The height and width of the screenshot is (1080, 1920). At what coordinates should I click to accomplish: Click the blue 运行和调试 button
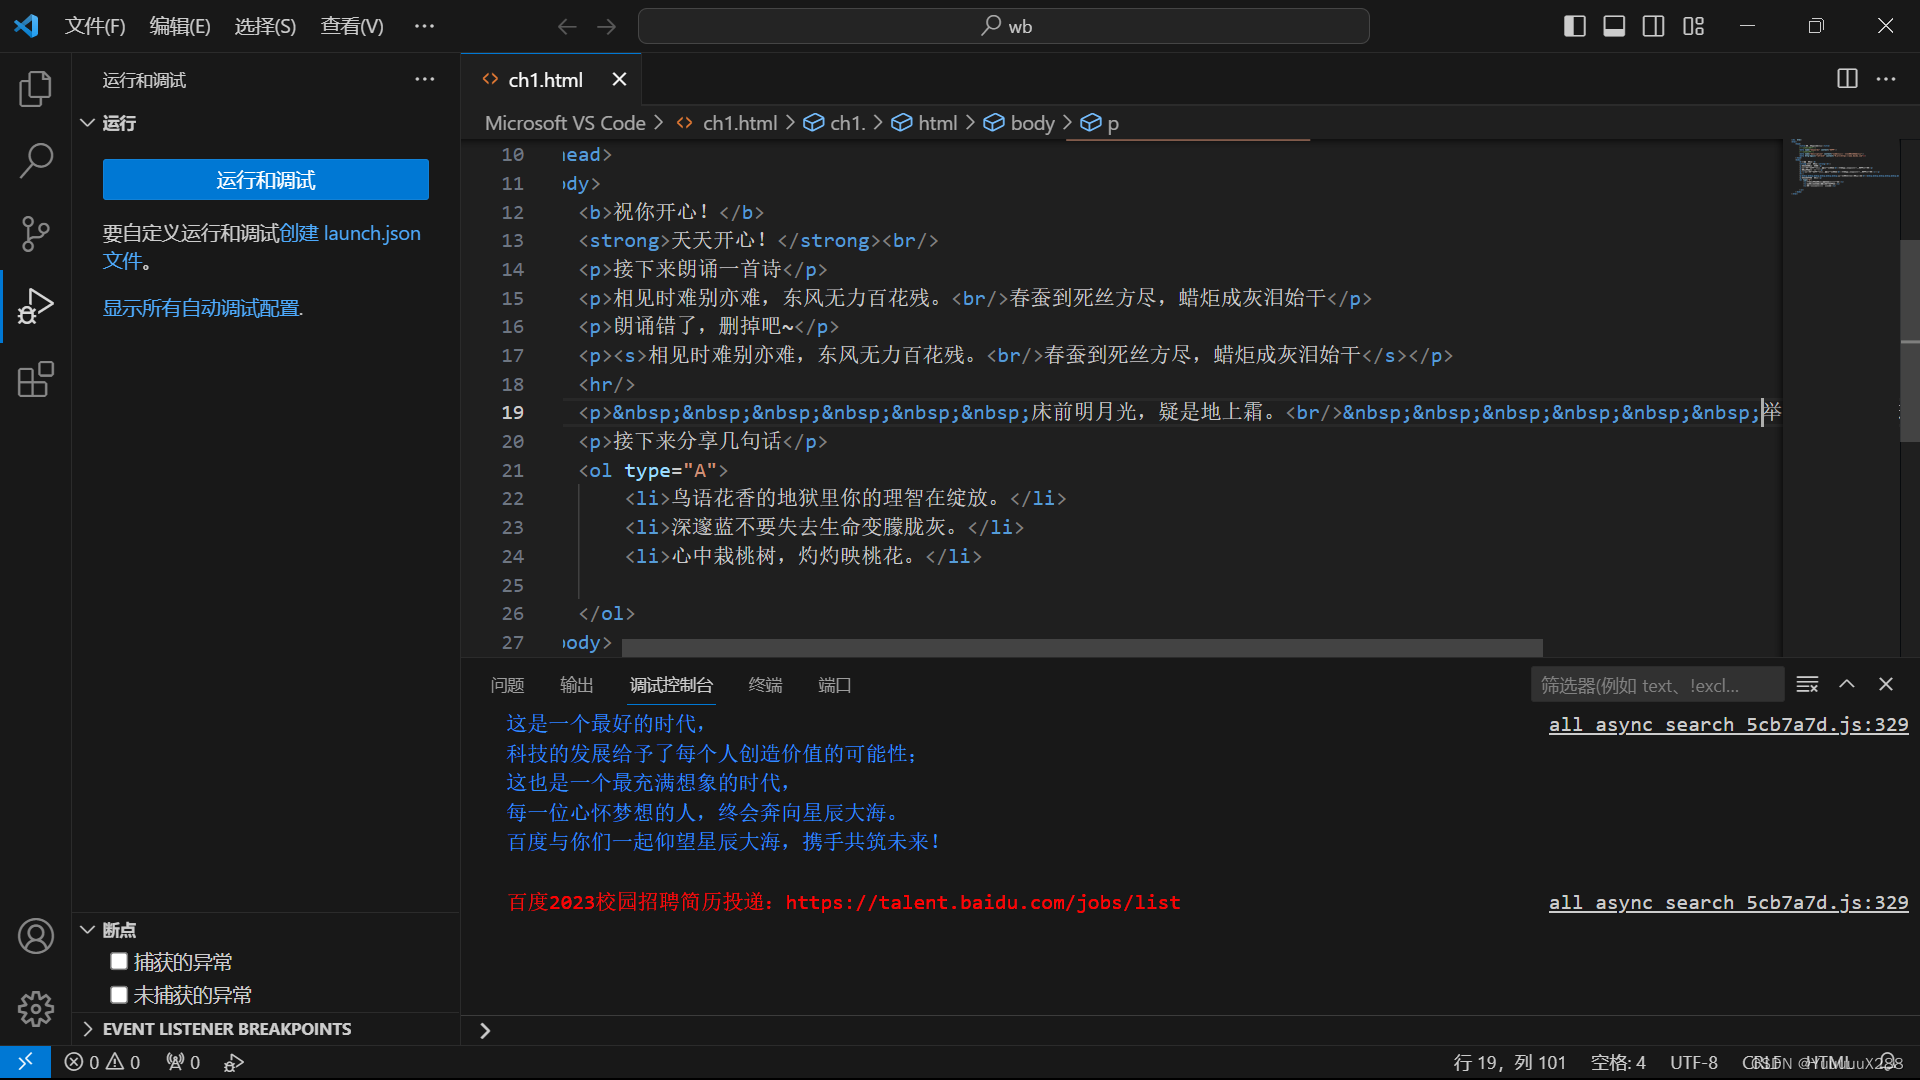tap(265, 180)
